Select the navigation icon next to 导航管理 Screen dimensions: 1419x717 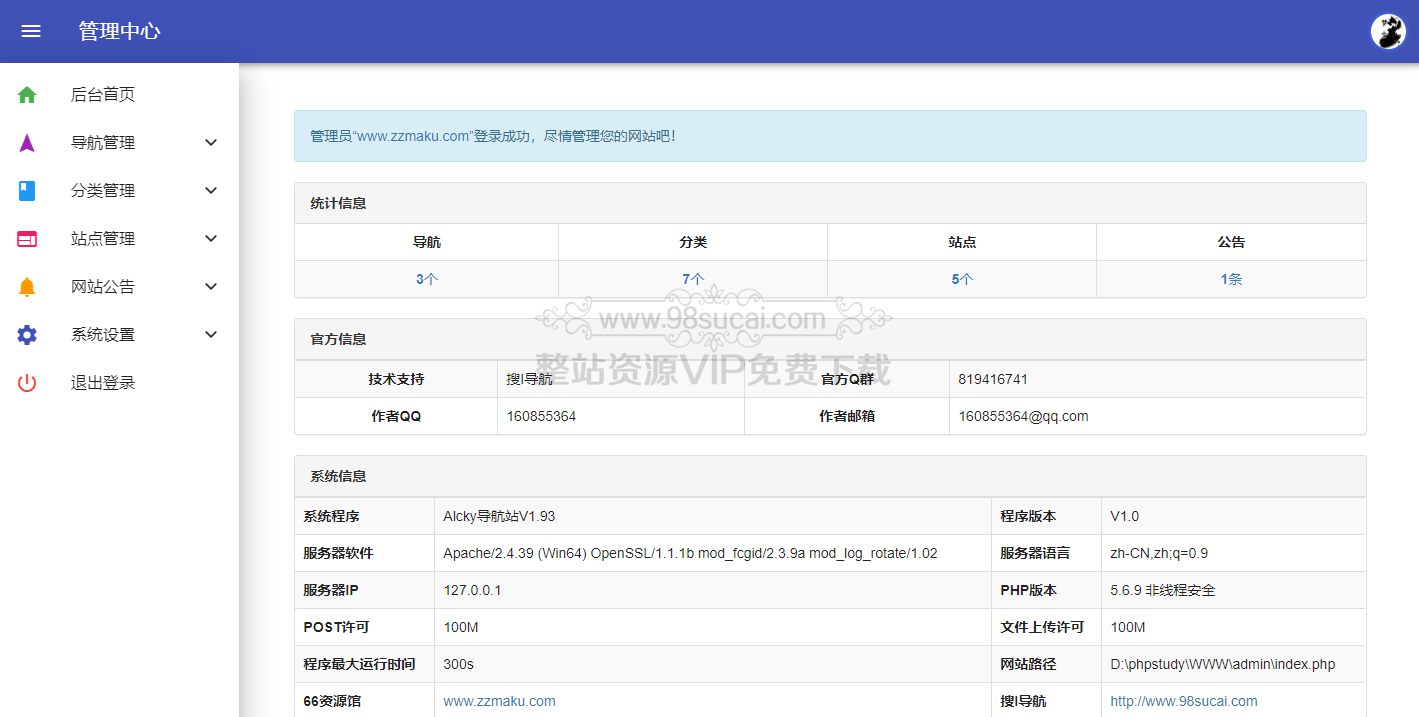26,142
